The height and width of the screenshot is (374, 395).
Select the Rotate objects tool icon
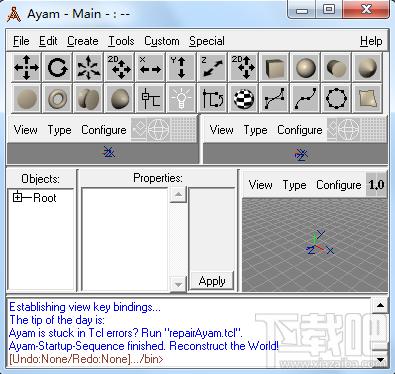pos(57,67)
